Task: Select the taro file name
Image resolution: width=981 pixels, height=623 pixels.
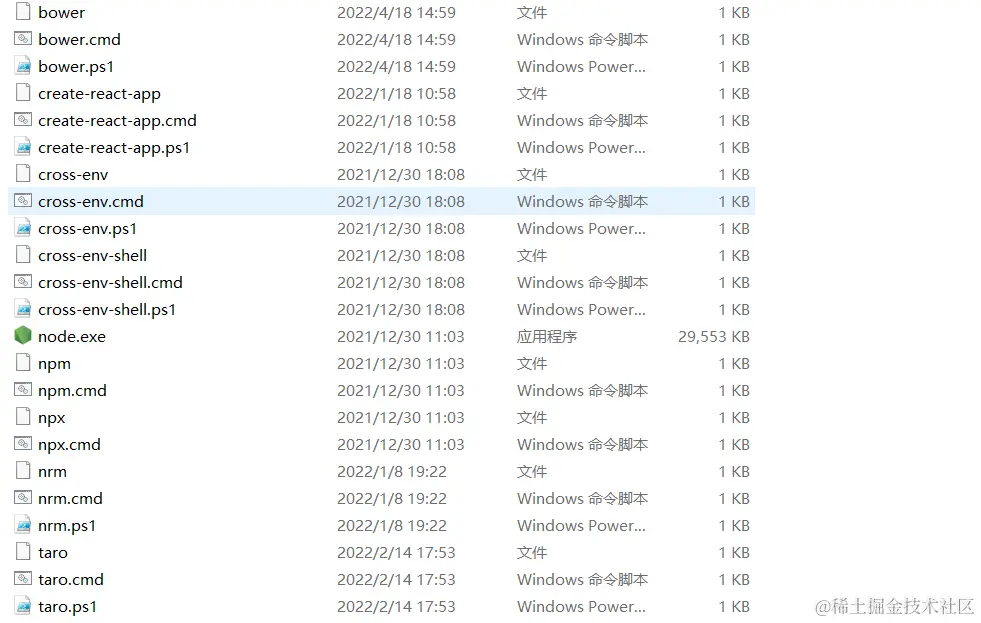Action: click(x=53, y=553)
